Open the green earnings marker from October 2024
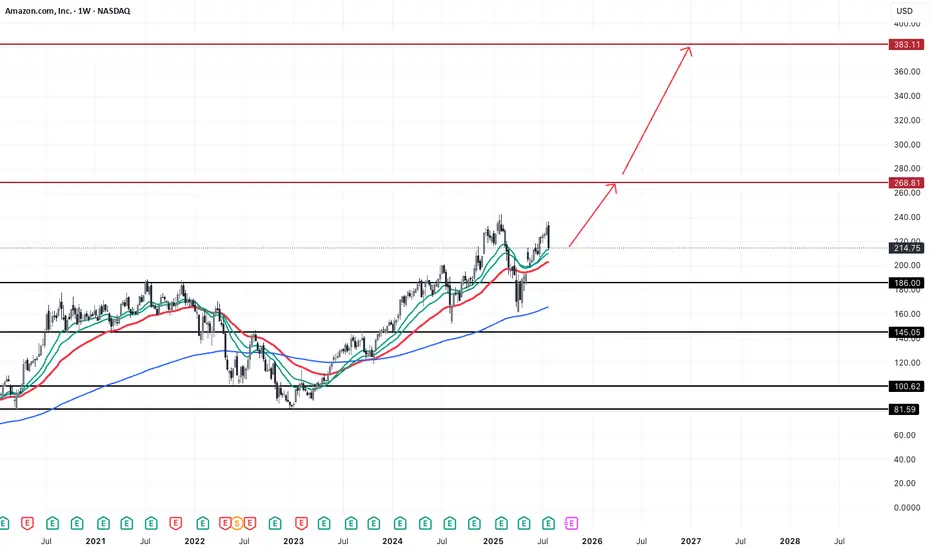This screenshot has height=550, width=932. (x=474, y=523)
